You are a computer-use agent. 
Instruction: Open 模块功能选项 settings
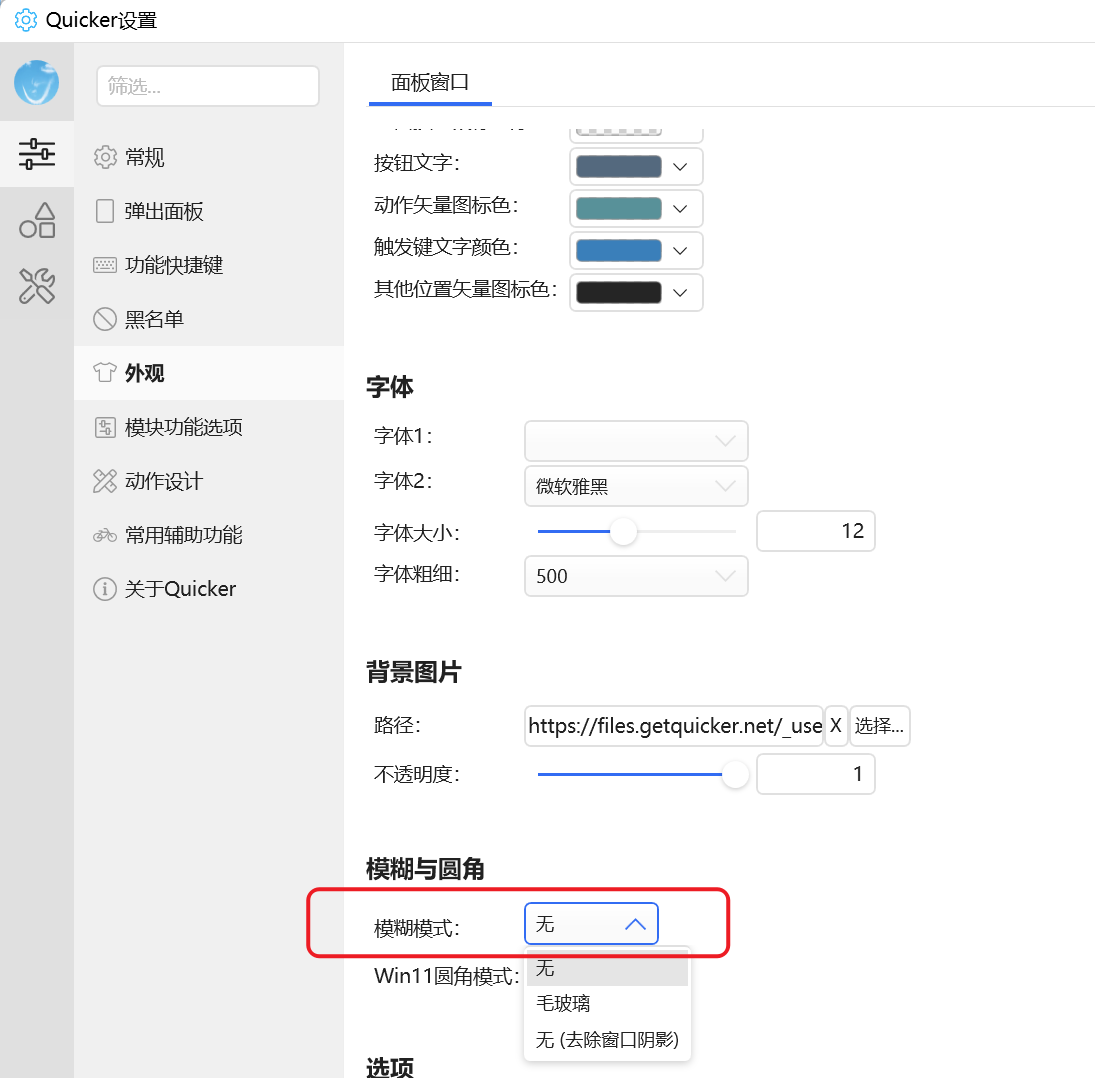[209, 427]
